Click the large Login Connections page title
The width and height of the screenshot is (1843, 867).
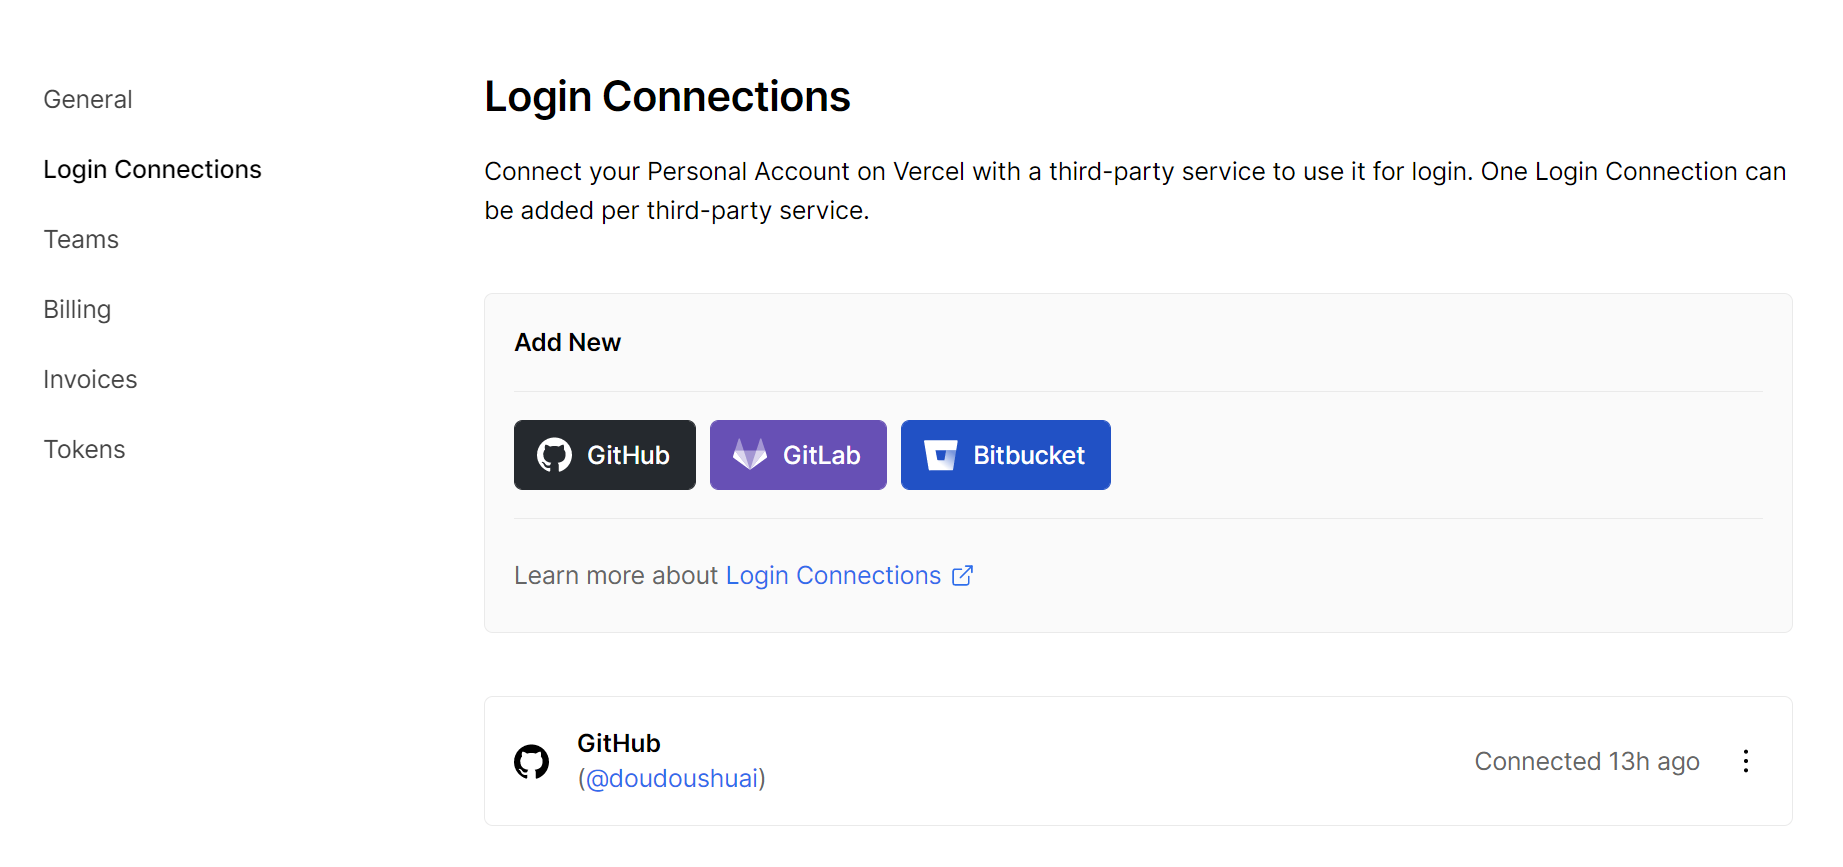667,97
